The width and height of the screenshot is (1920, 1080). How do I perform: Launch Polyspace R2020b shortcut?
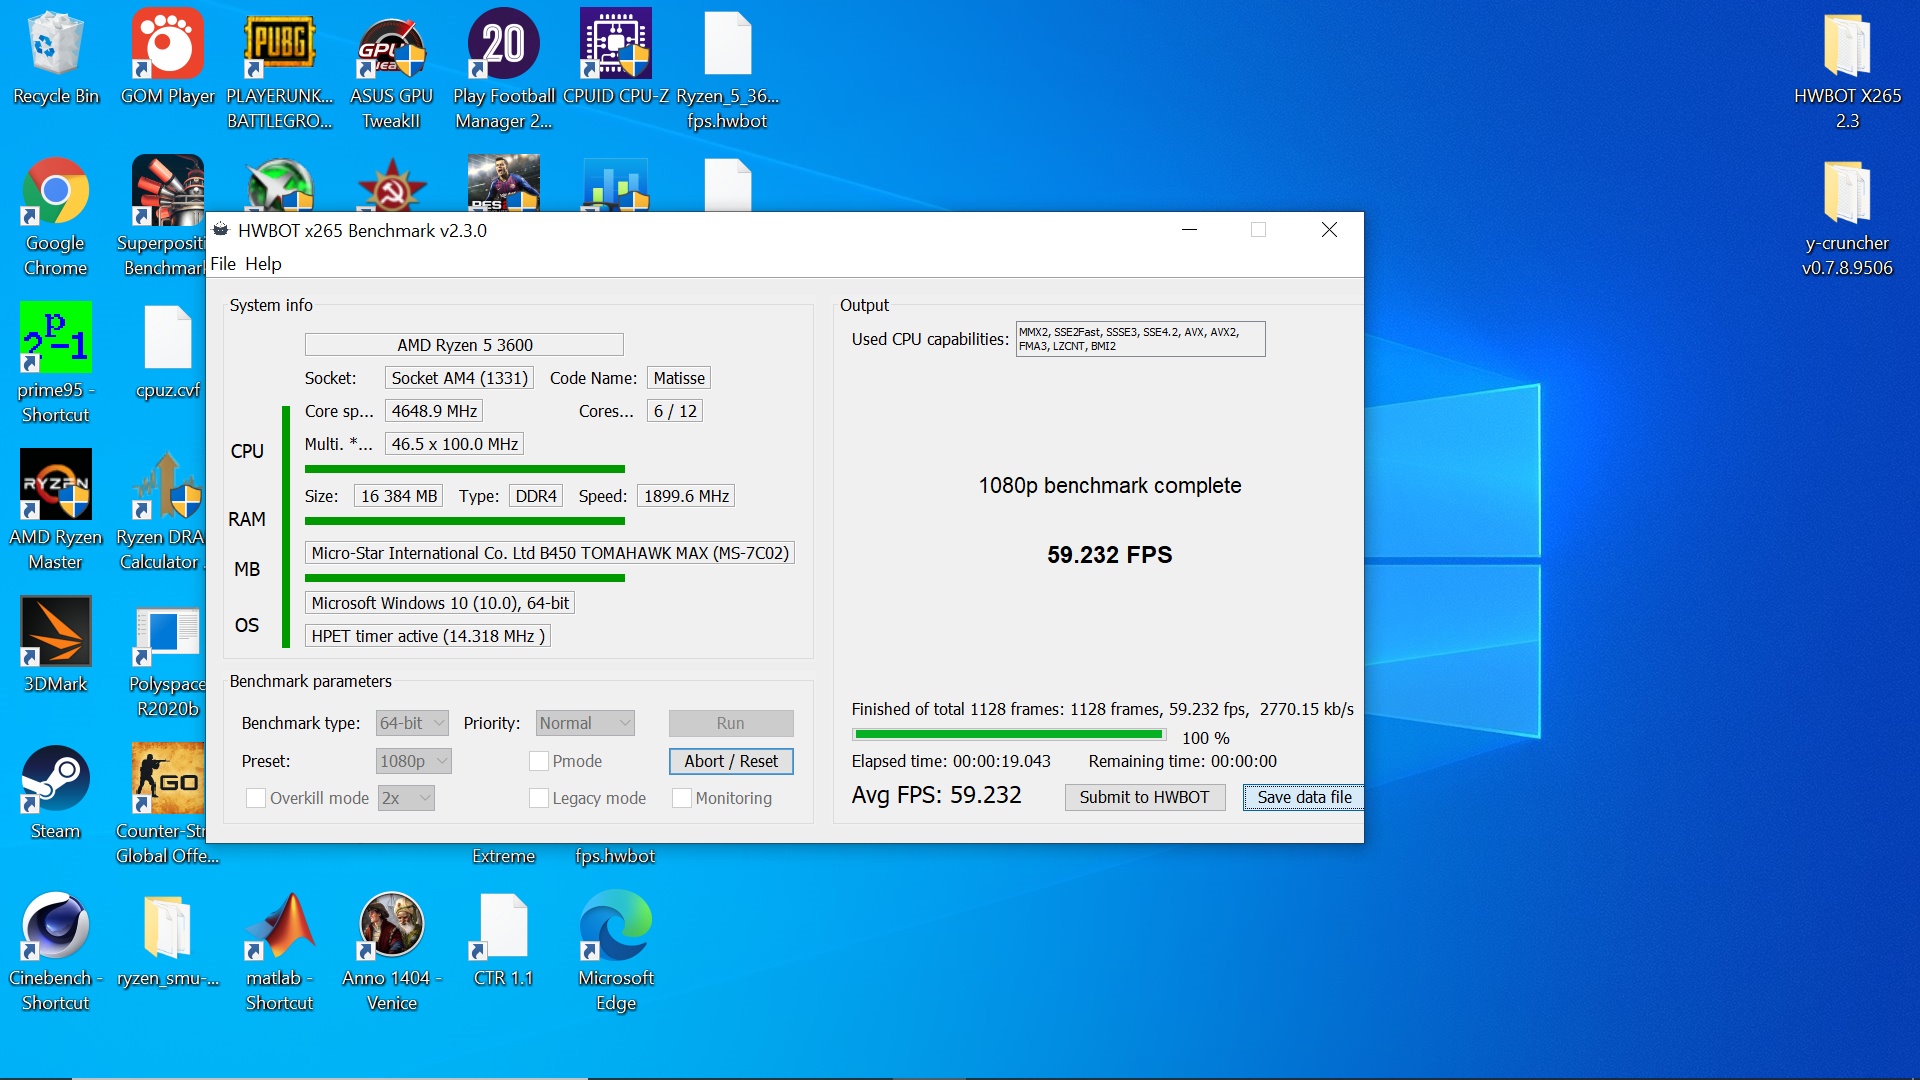coord(168,658)
